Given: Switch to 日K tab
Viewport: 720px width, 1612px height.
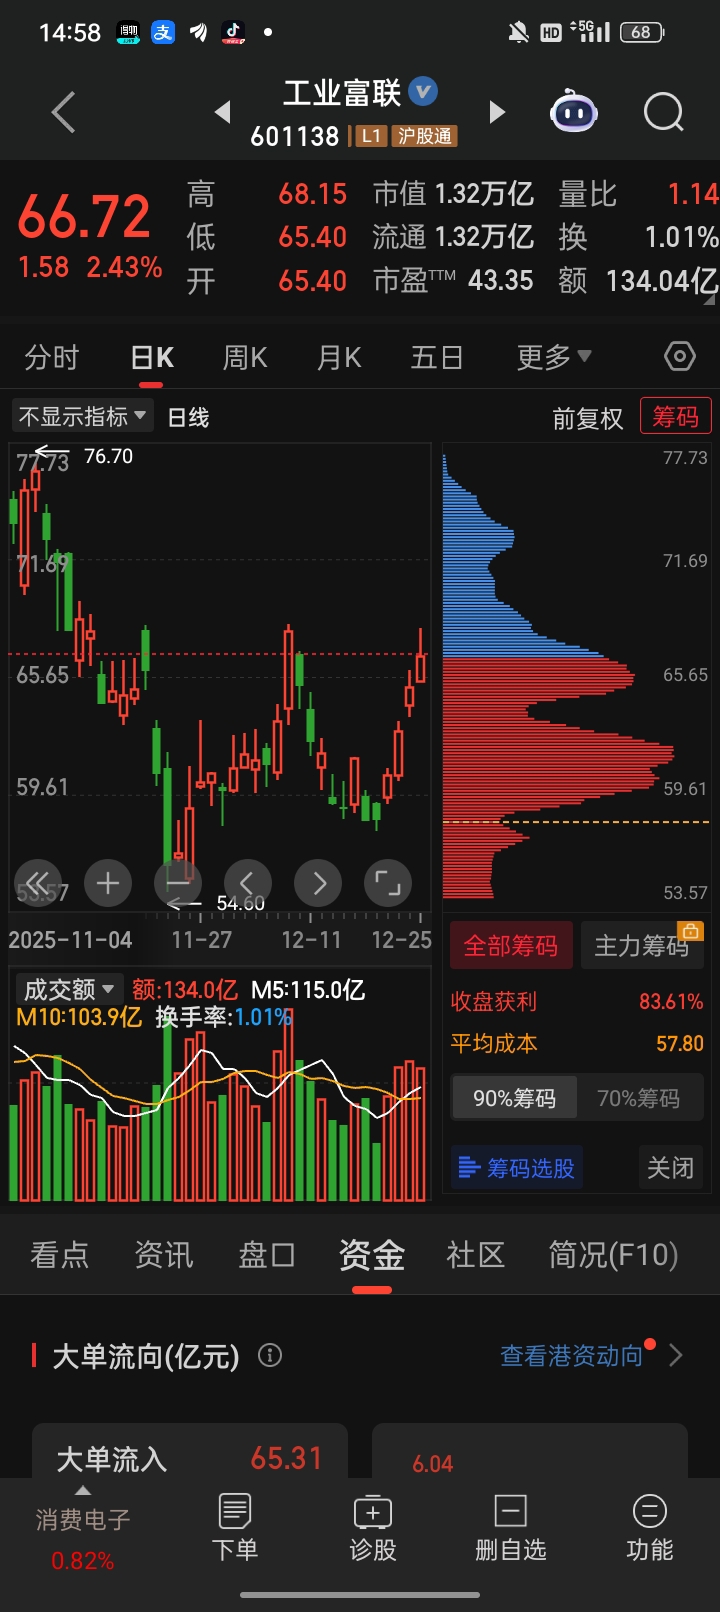Looking at the screenshot, I should (x=152, y=357).
